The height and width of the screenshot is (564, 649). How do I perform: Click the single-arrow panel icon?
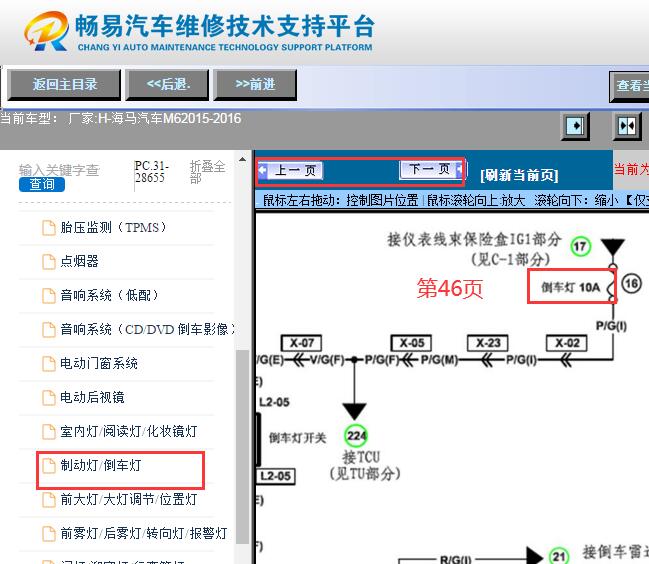point(575,126)
